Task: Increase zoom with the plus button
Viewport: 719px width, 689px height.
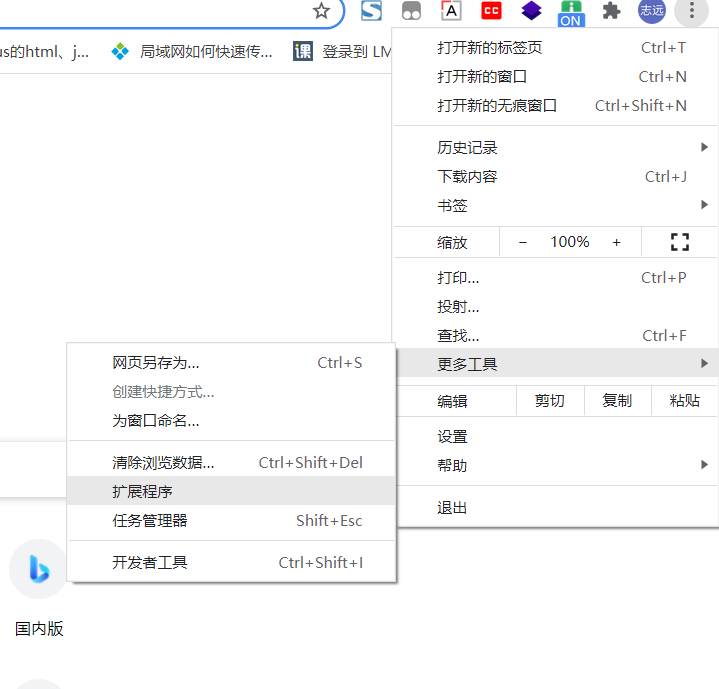Action: tap(616, 242)
